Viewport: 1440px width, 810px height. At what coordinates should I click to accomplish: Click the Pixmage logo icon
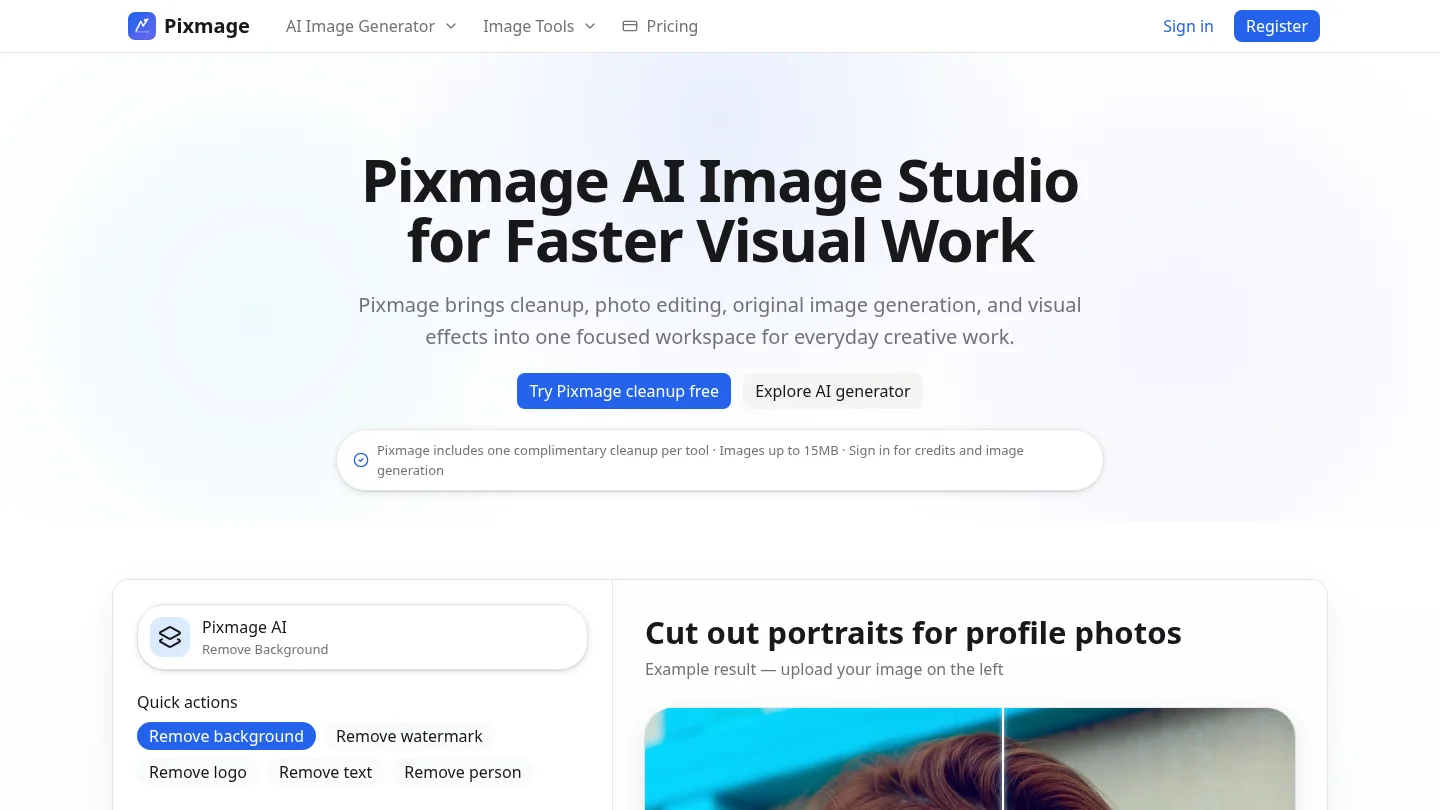click(142, 26)
